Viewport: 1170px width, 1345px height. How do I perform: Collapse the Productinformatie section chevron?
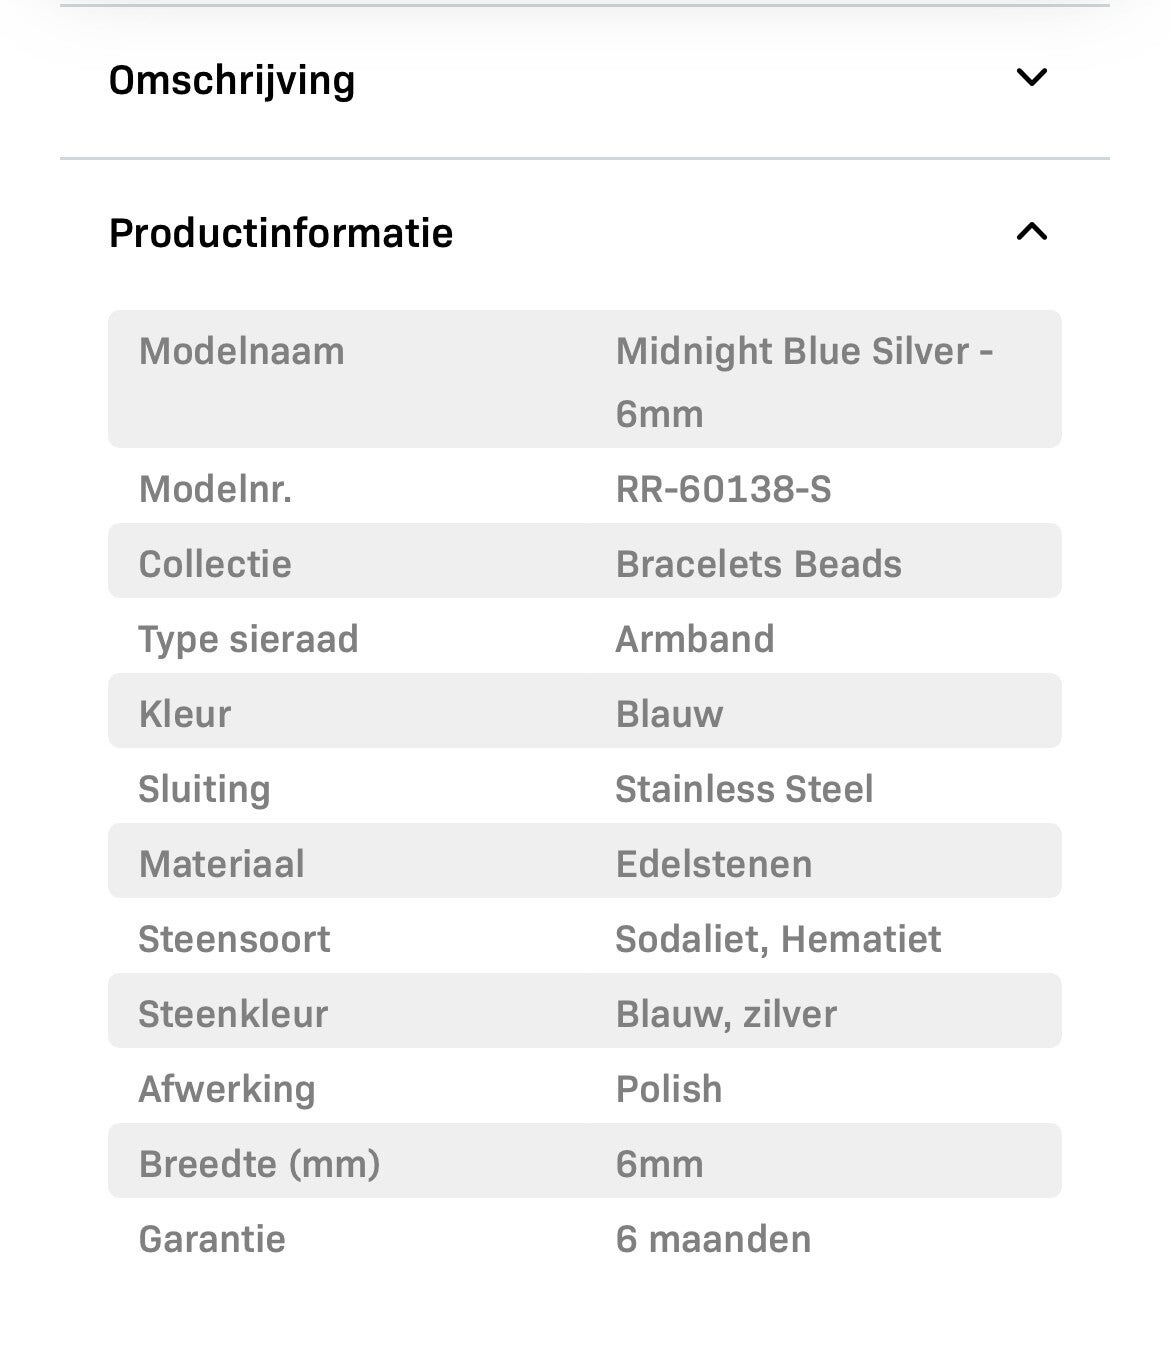coord(1031,232)
